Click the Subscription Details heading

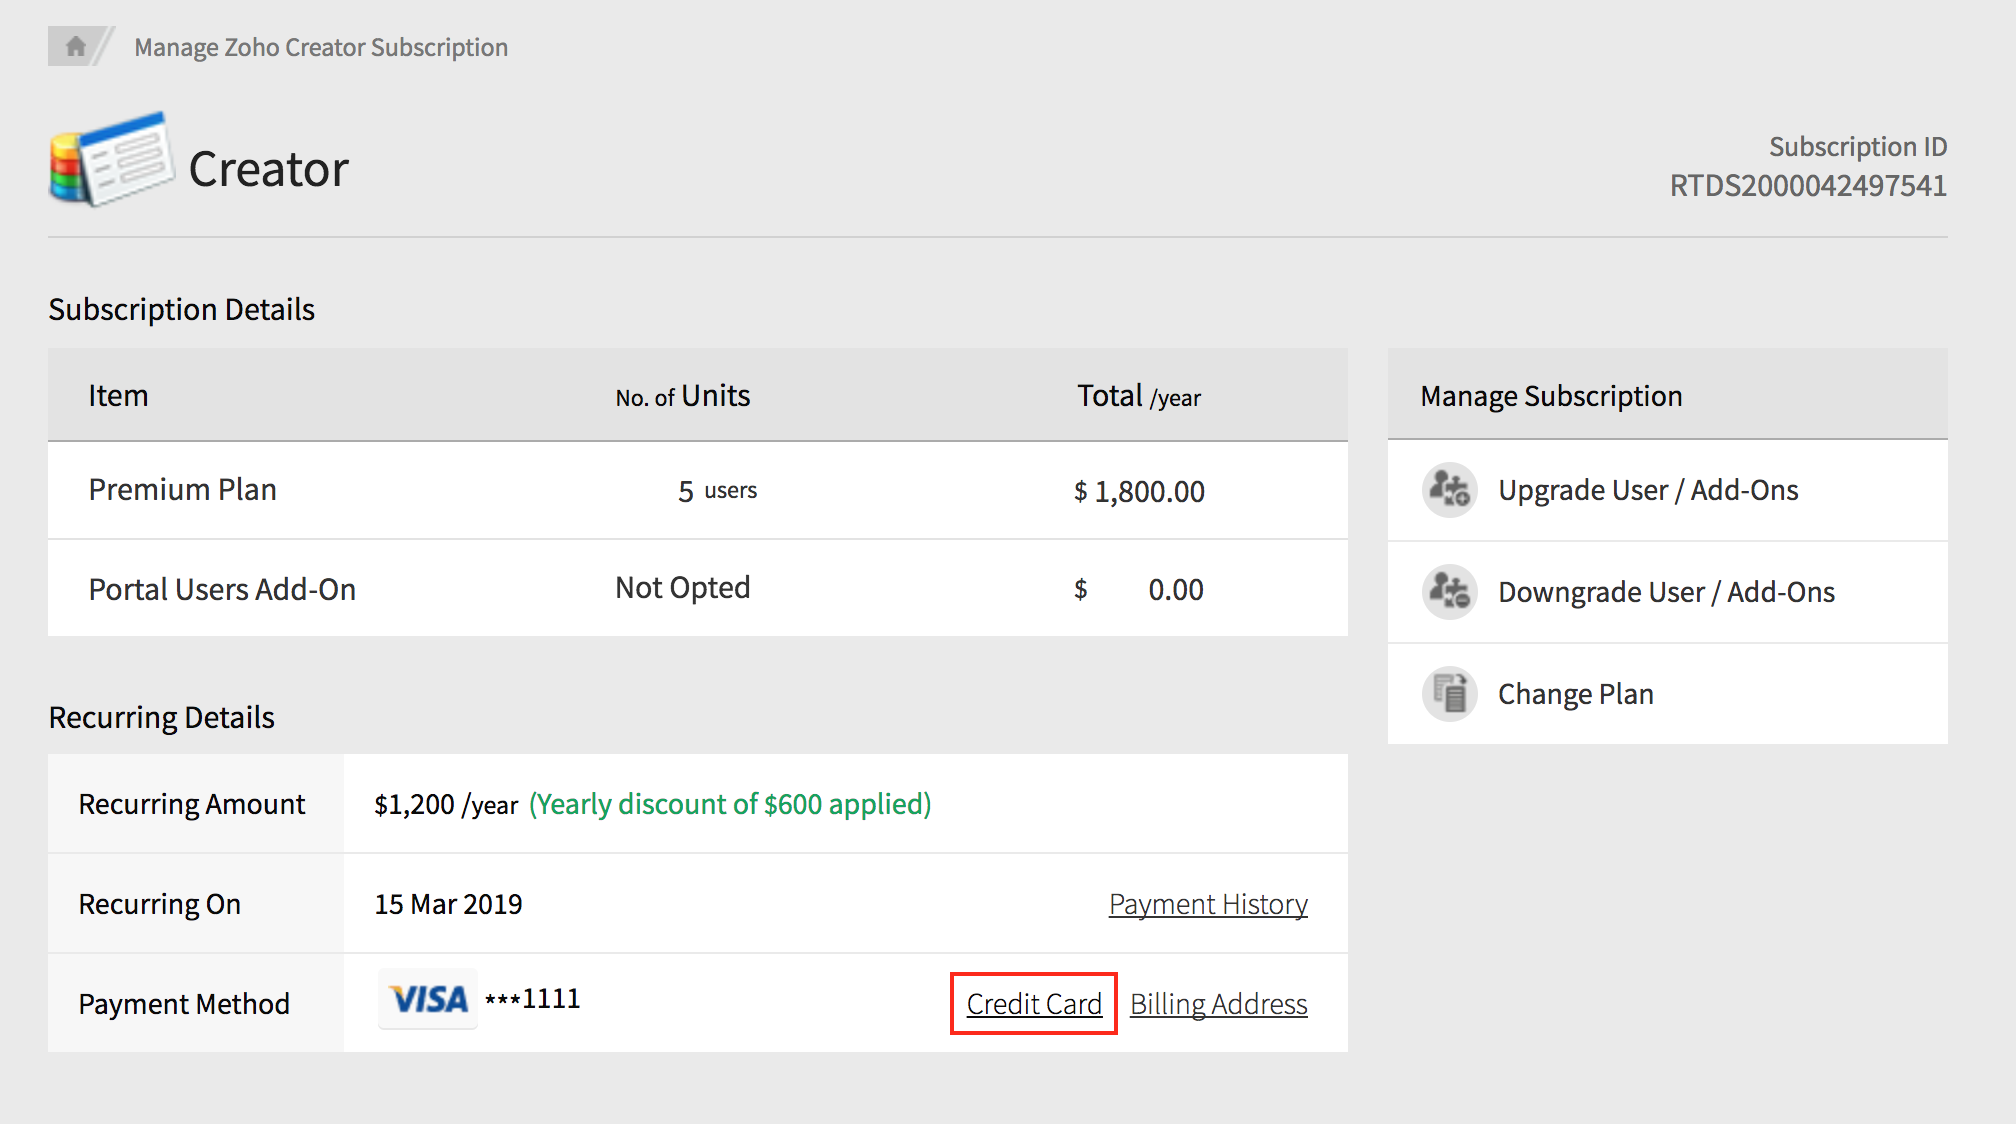click(x=182, y=310)
